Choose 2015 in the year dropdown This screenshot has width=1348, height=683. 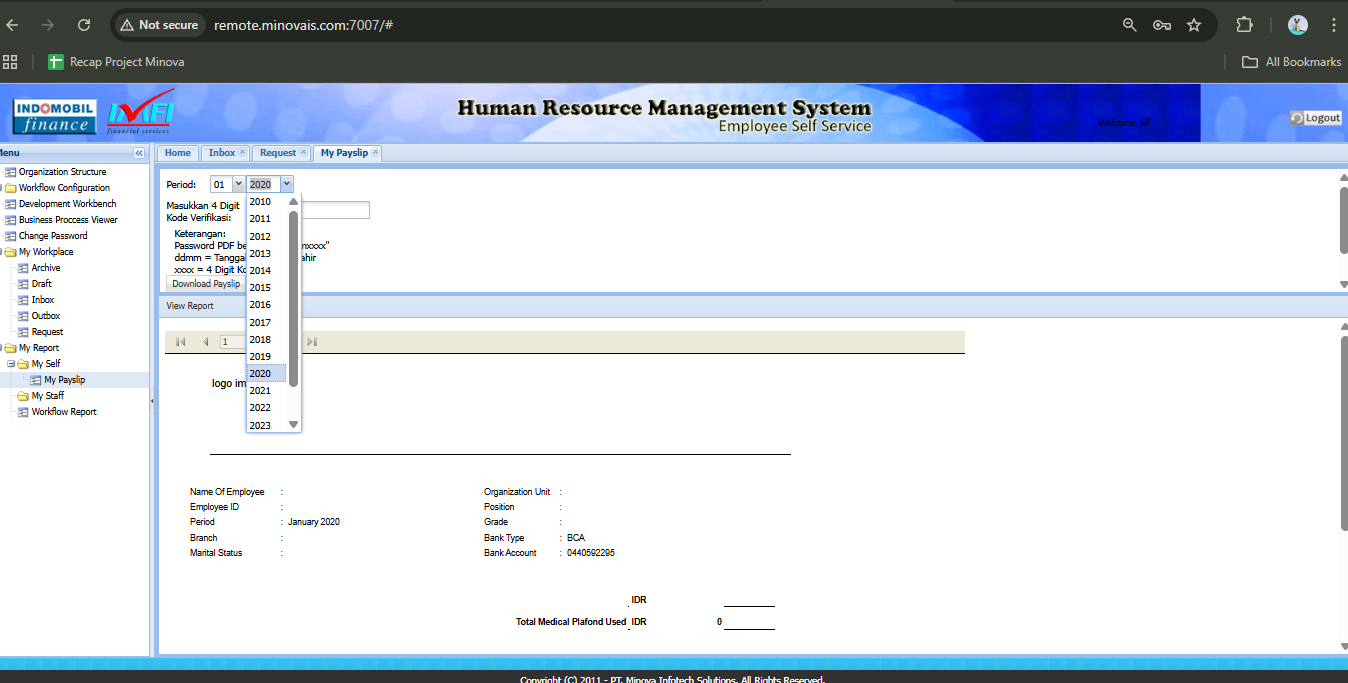tap(260, 288)
